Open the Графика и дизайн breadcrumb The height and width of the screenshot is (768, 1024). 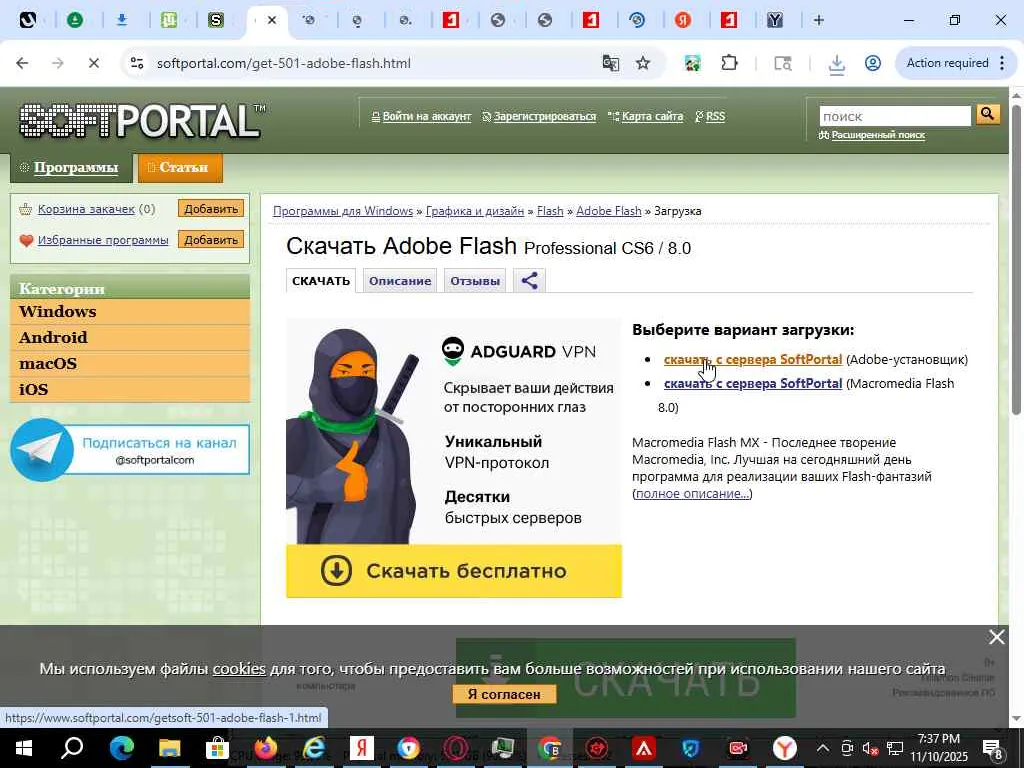475,211
